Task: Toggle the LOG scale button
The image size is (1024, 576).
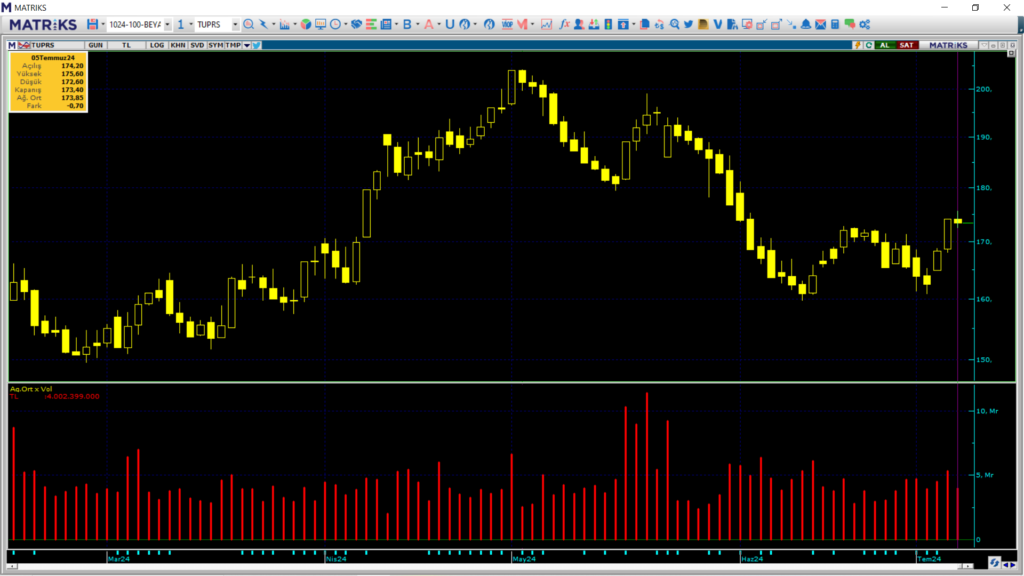Action: [x=157, y=45]
